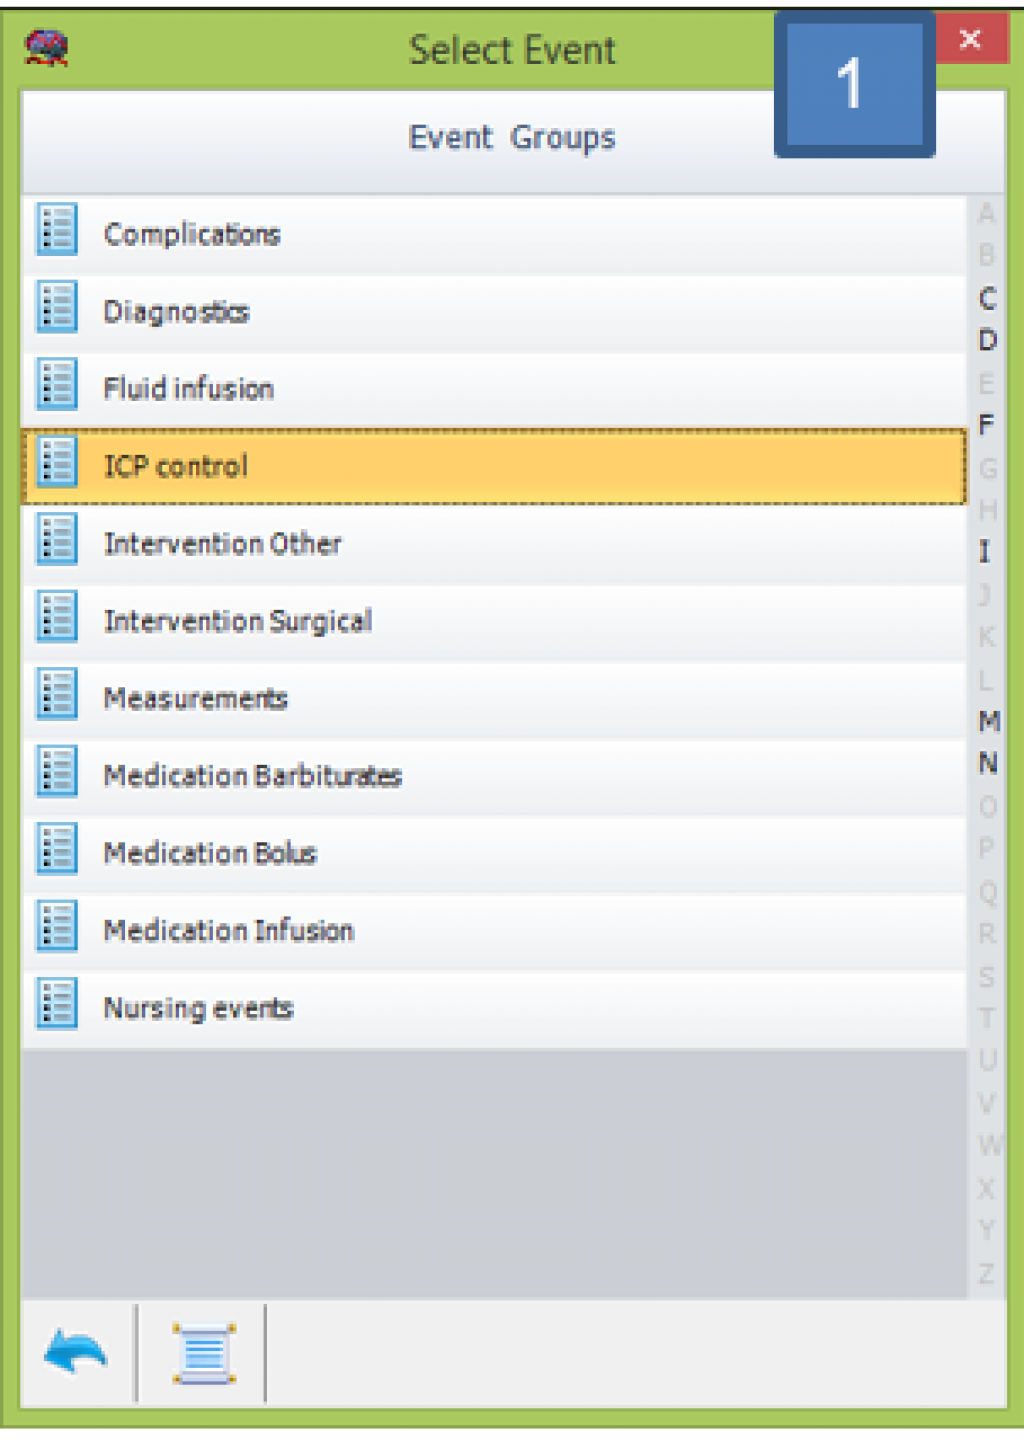Viewport: 1024px width, 1442px height.
Task: Jump to letter I in alphabet index
Action: click(x=985, y=552)
